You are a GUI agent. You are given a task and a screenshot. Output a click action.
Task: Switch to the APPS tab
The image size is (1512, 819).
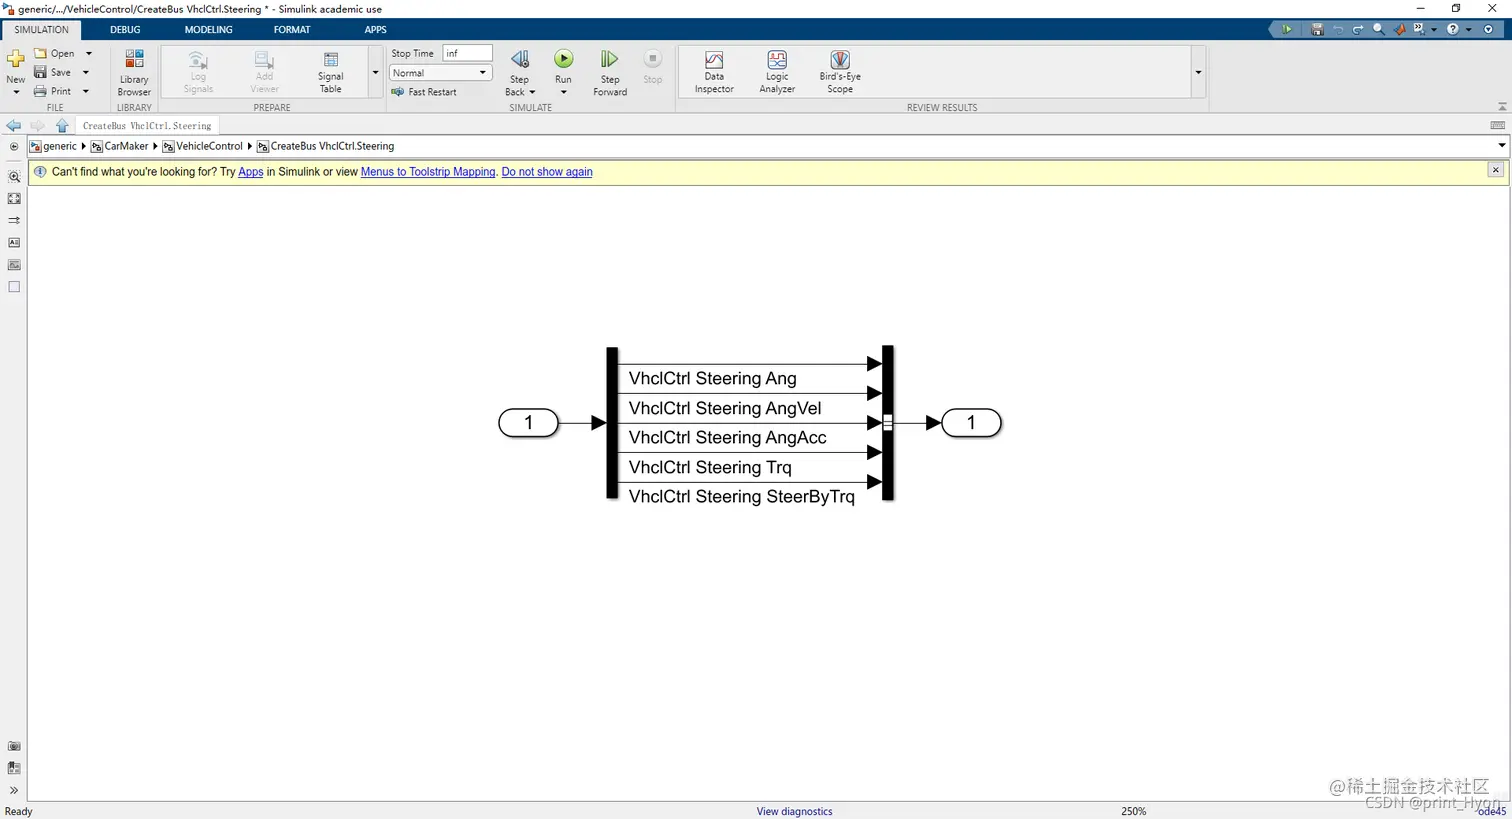tap(375, 30)
